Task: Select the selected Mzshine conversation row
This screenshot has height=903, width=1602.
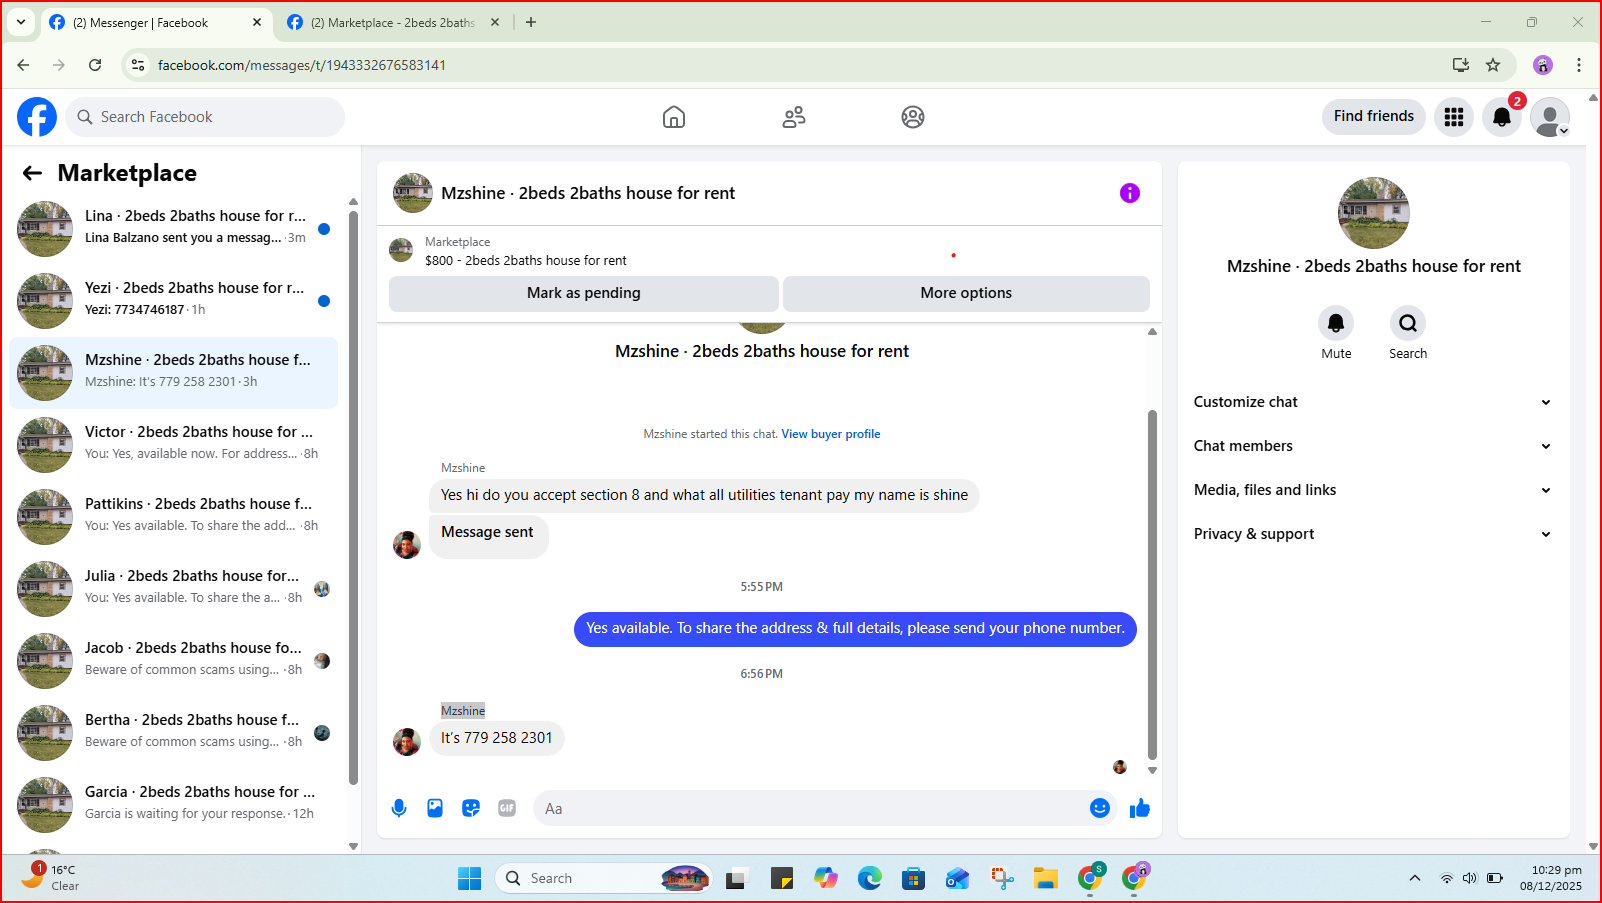Action: pyautogui.click(x=174, y=373)
